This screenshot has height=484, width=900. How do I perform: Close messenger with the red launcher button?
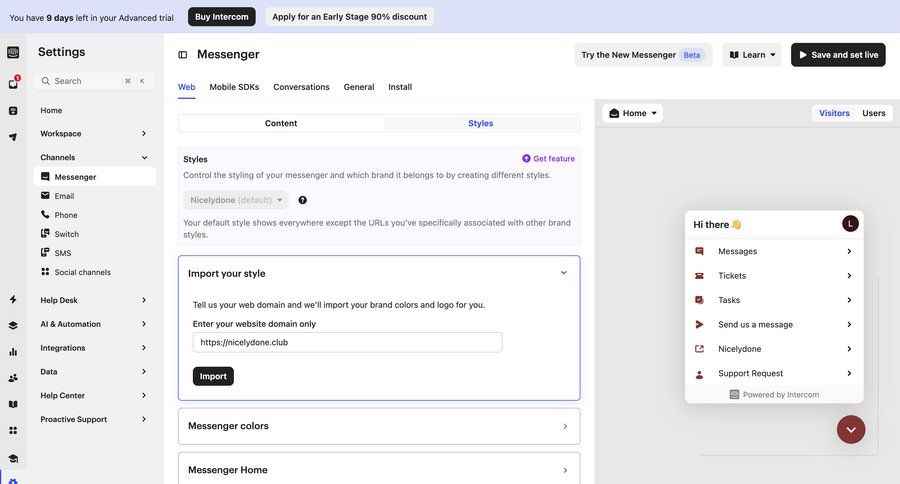pyautogui.click(x=851, y=429)
